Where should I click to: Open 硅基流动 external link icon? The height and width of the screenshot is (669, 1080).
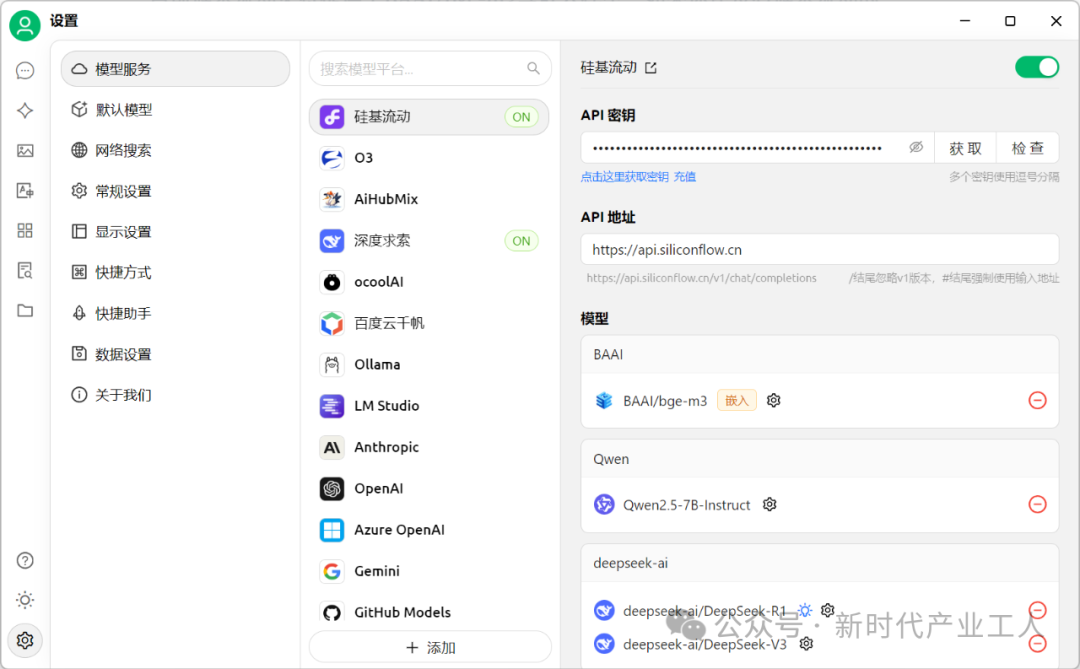[x=651, y=68]
